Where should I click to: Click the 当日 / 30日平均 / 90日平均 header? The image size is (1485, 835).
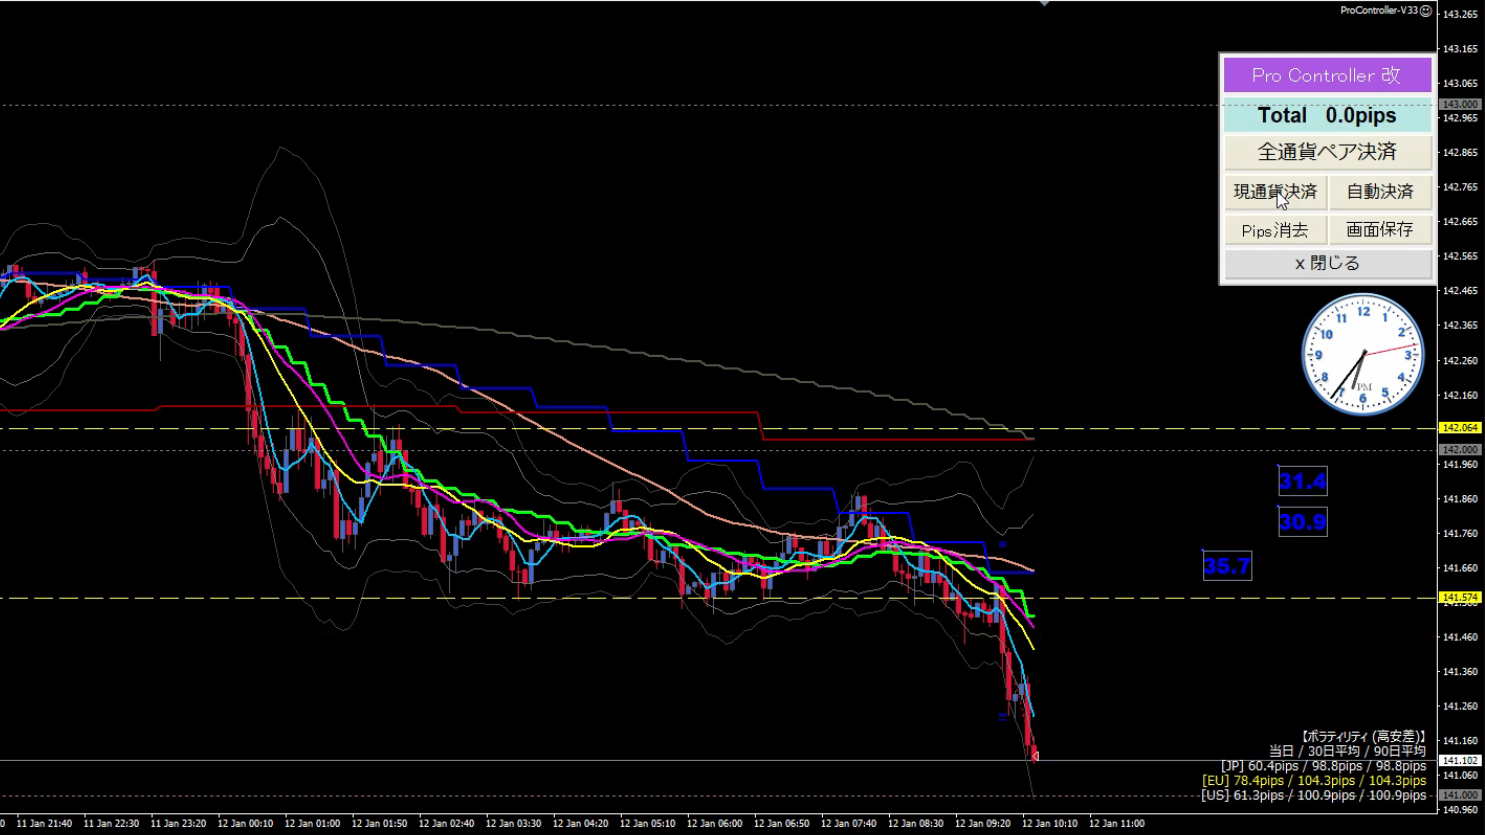click(x=1347, y=751)
